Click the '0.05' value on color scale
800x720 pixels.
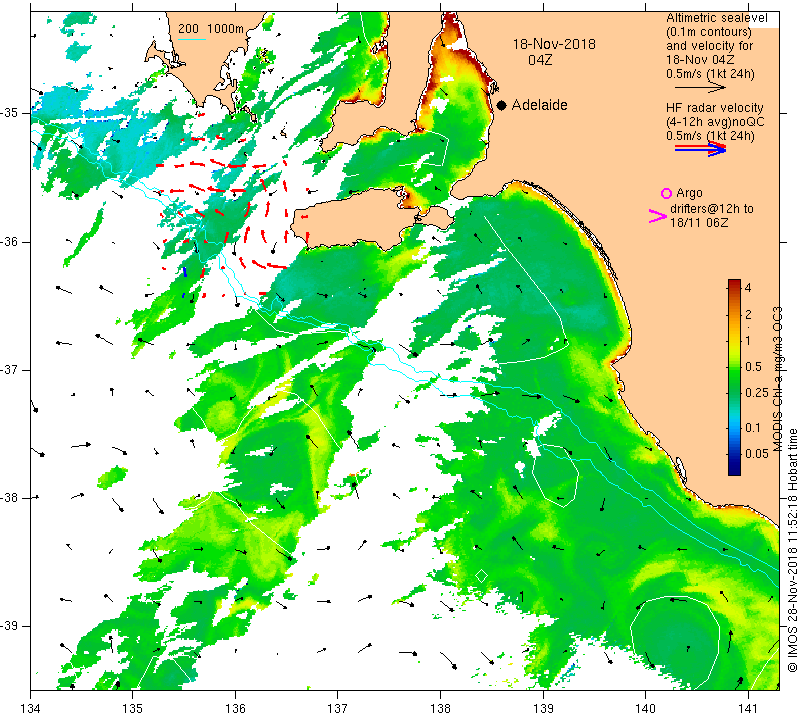756,454
